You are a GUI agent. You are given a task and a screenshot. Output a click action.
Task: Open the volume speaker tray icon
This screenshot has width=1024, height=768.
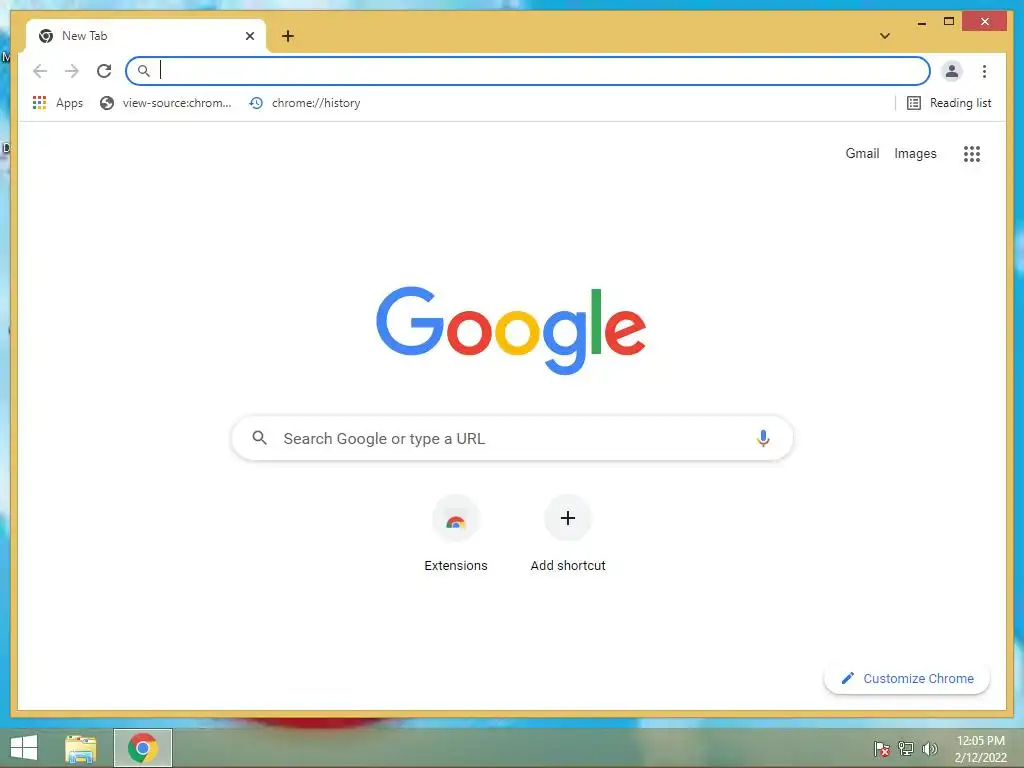tap(929, 749)
